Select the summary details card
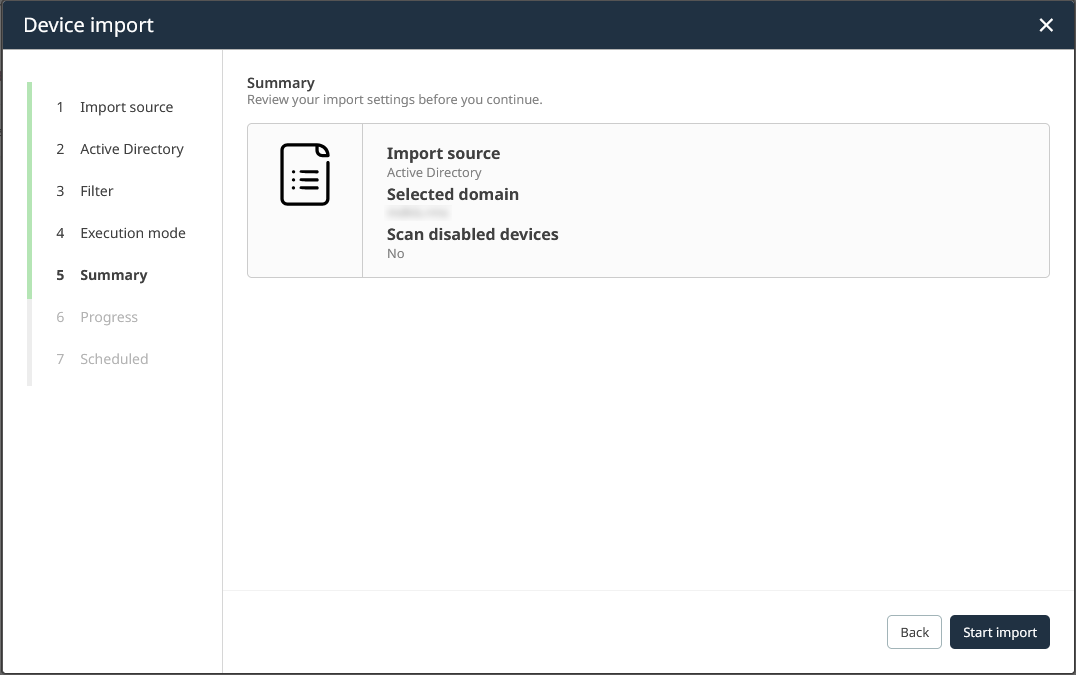Image resolution: width=1076 pixels, height=675 pixels. (648, 200)
